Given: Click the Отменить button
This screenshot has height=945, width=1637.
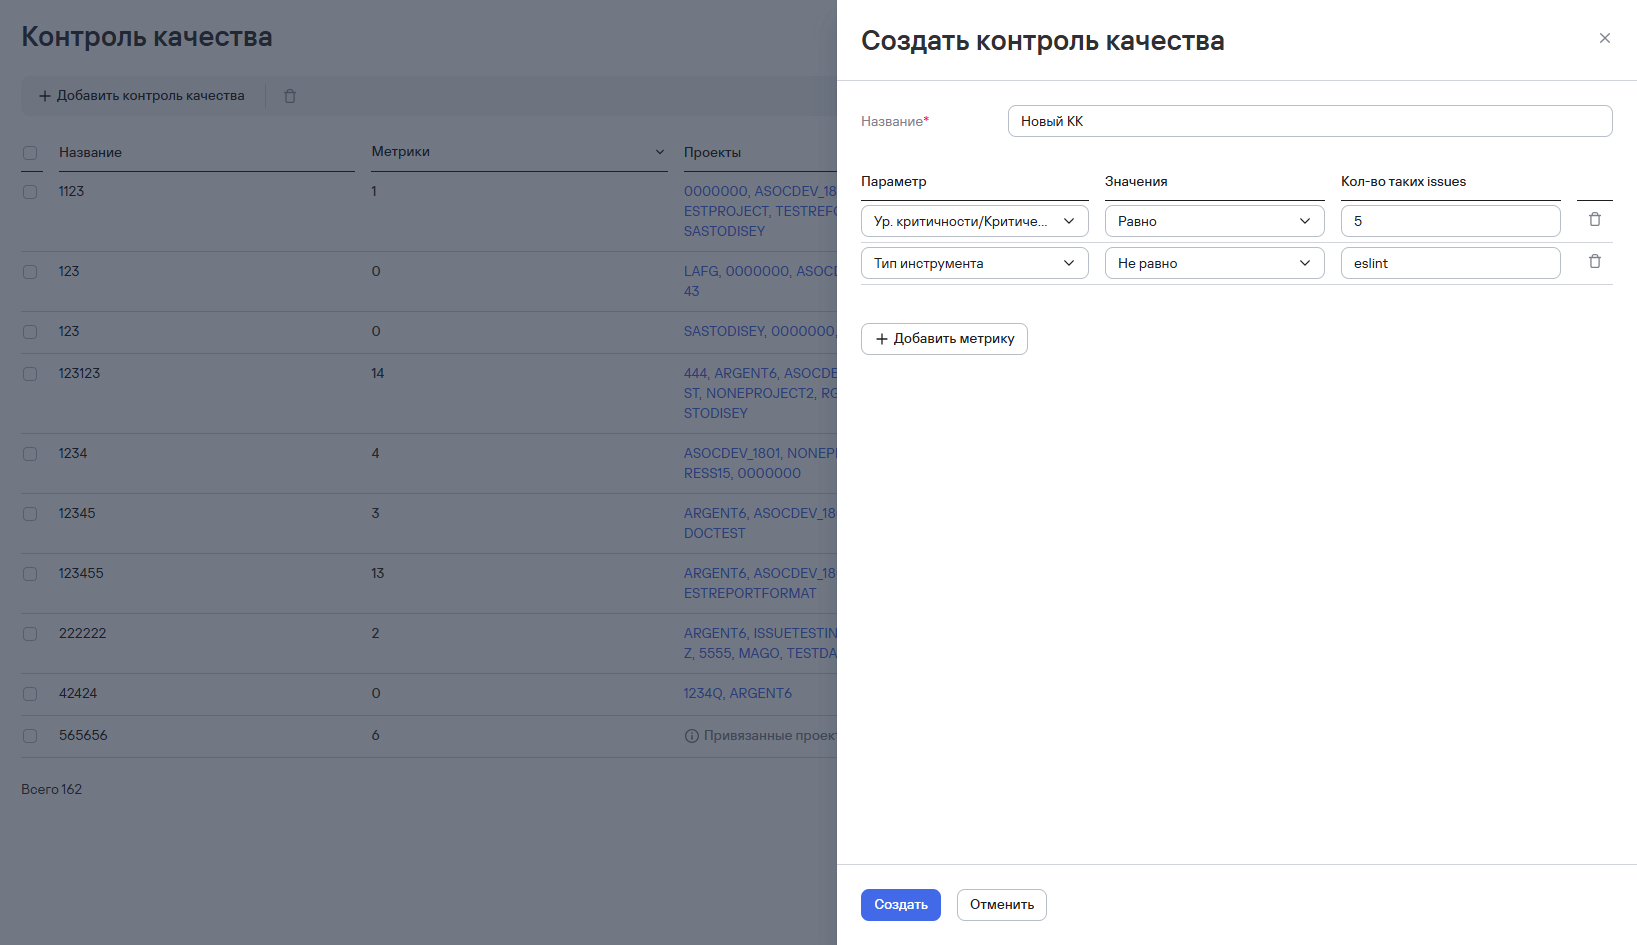Looking at the screenshot, I should [1001, 905].
